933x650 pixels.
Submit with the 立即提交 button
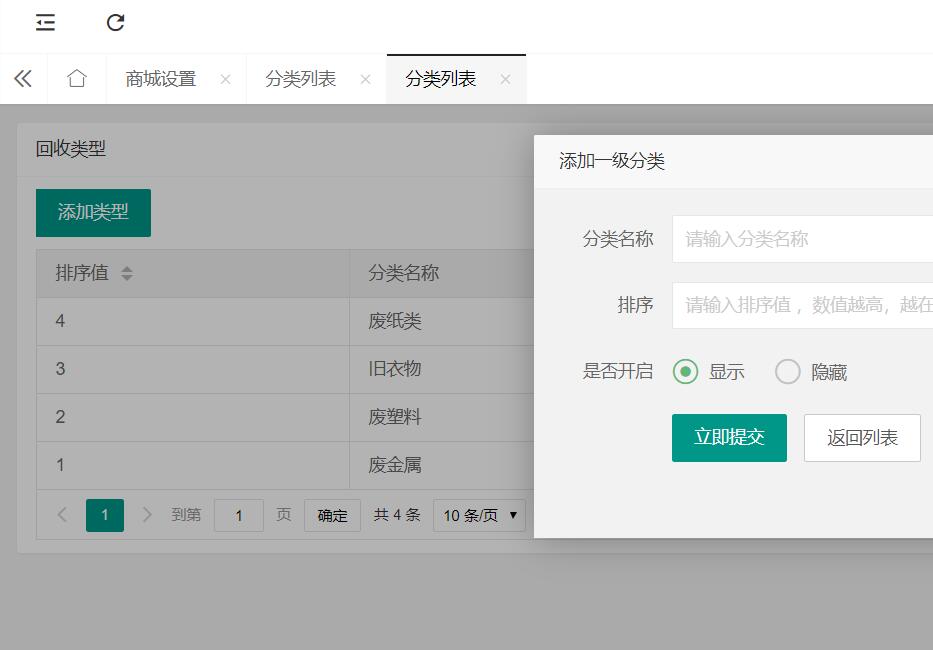(x=730, y=438)
